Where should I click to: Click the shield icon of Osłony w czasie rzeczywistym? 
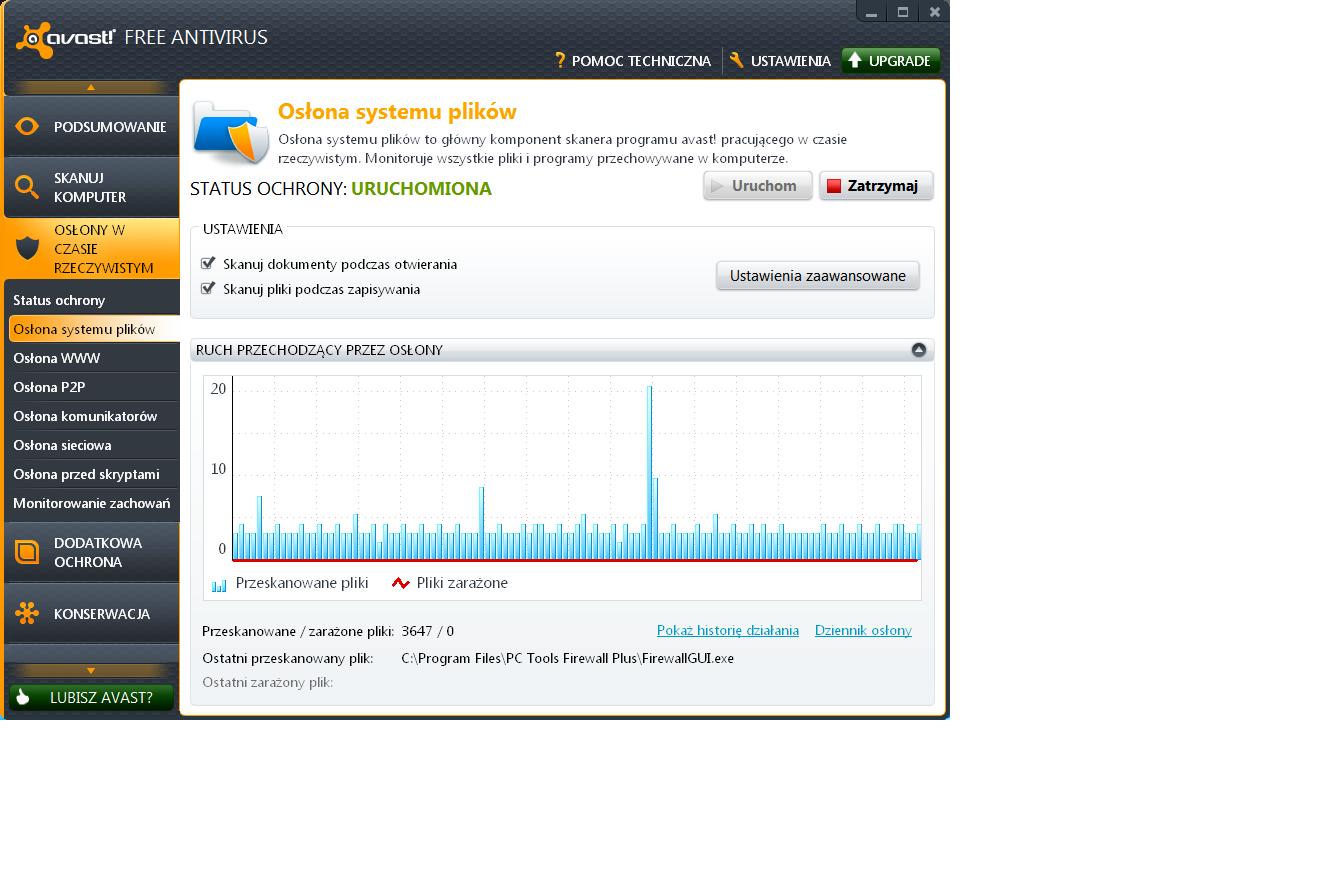click(27, 248)
